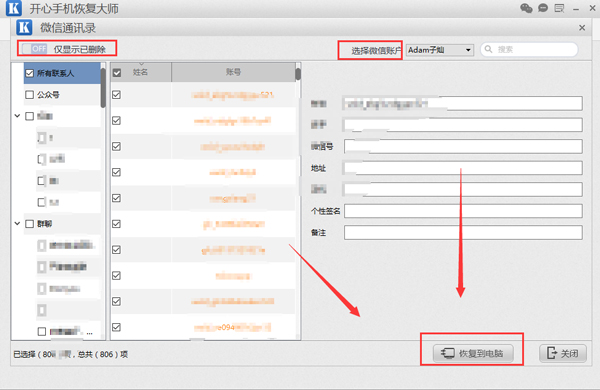
Task: Toggle the 仅显示已删除 OFF switch
Action: (x=34, y=49)
